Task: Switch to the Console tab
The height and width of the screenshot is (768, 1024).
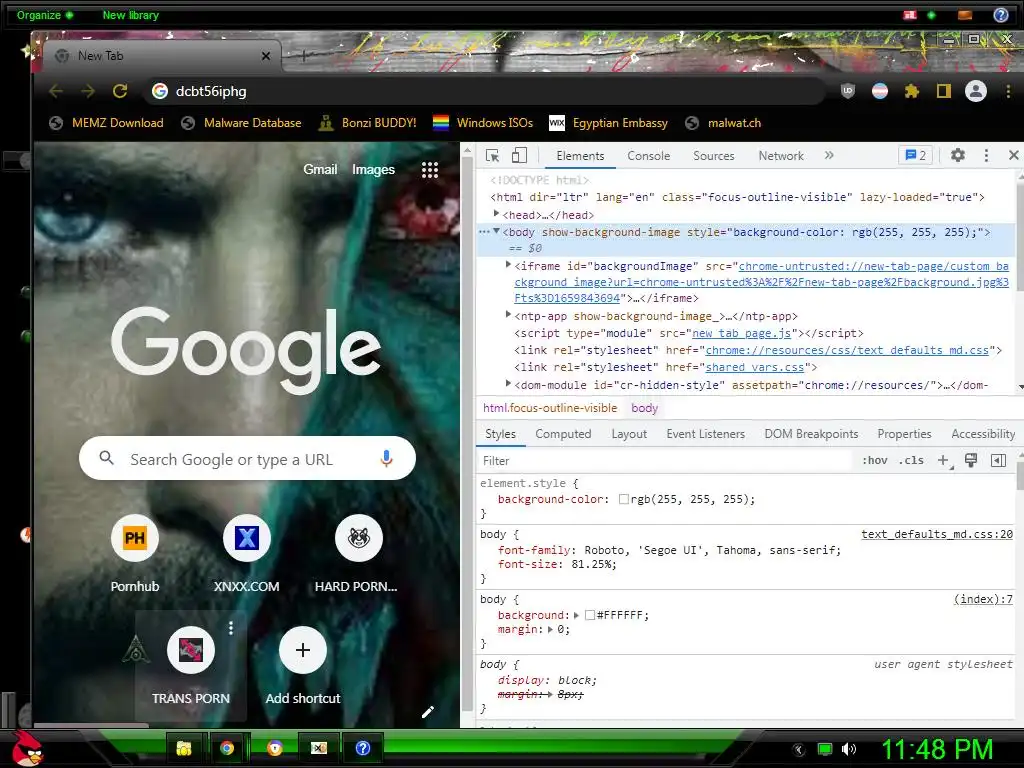Action: click(648, 156)
